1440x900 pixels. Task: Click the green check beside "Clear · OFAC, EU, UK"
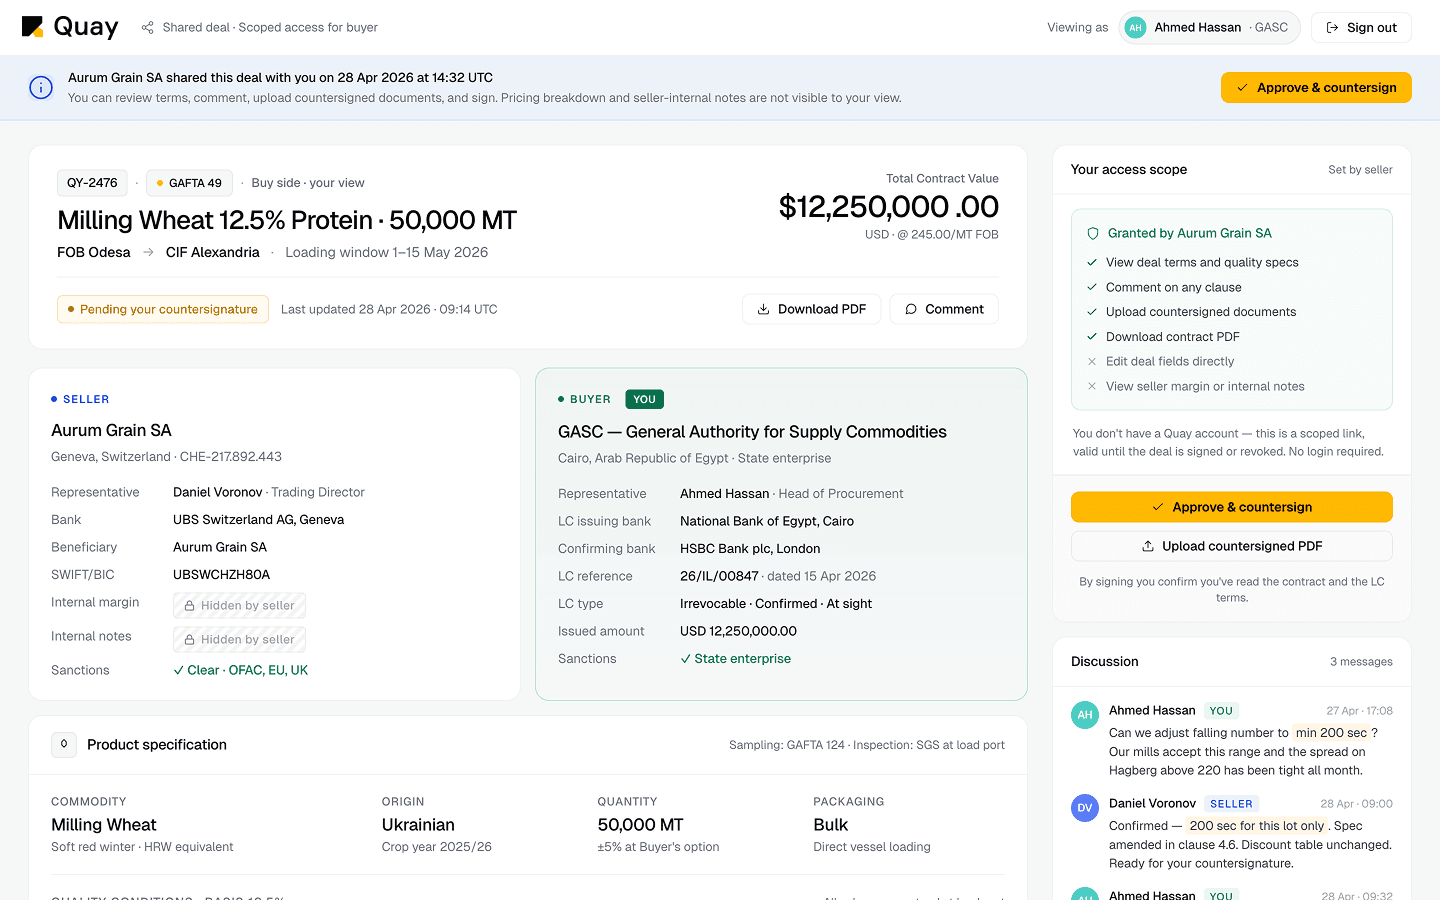(179, 671)
